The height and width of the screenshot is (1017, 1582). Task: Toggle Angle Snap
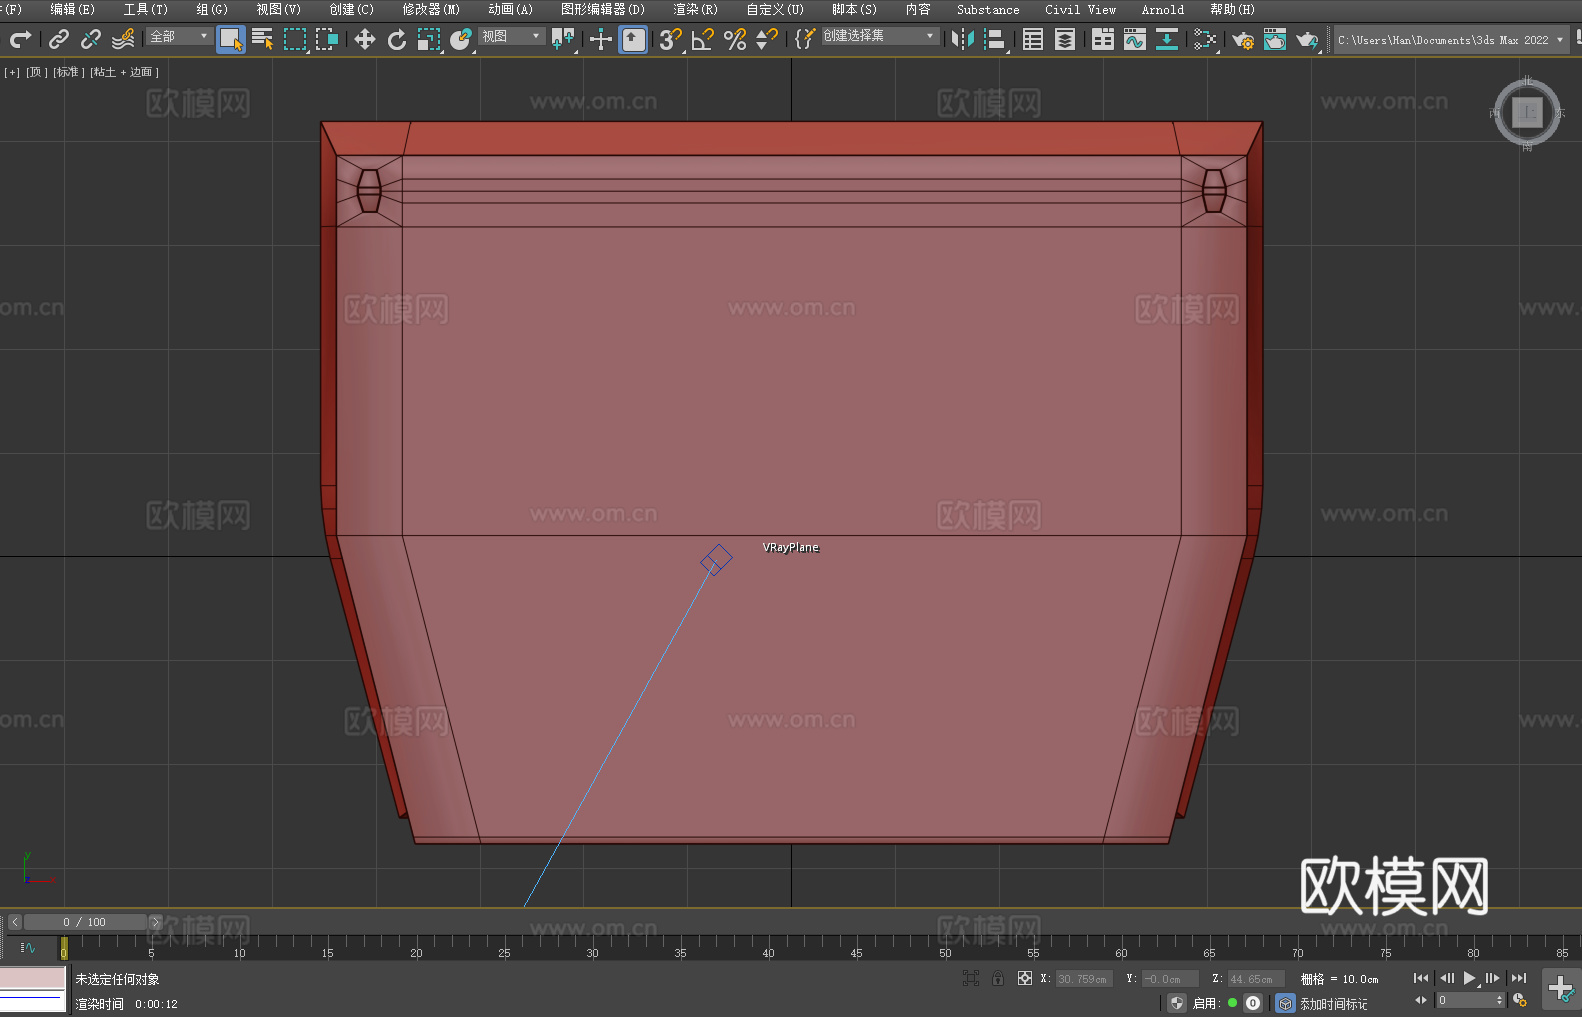point(703,39)
